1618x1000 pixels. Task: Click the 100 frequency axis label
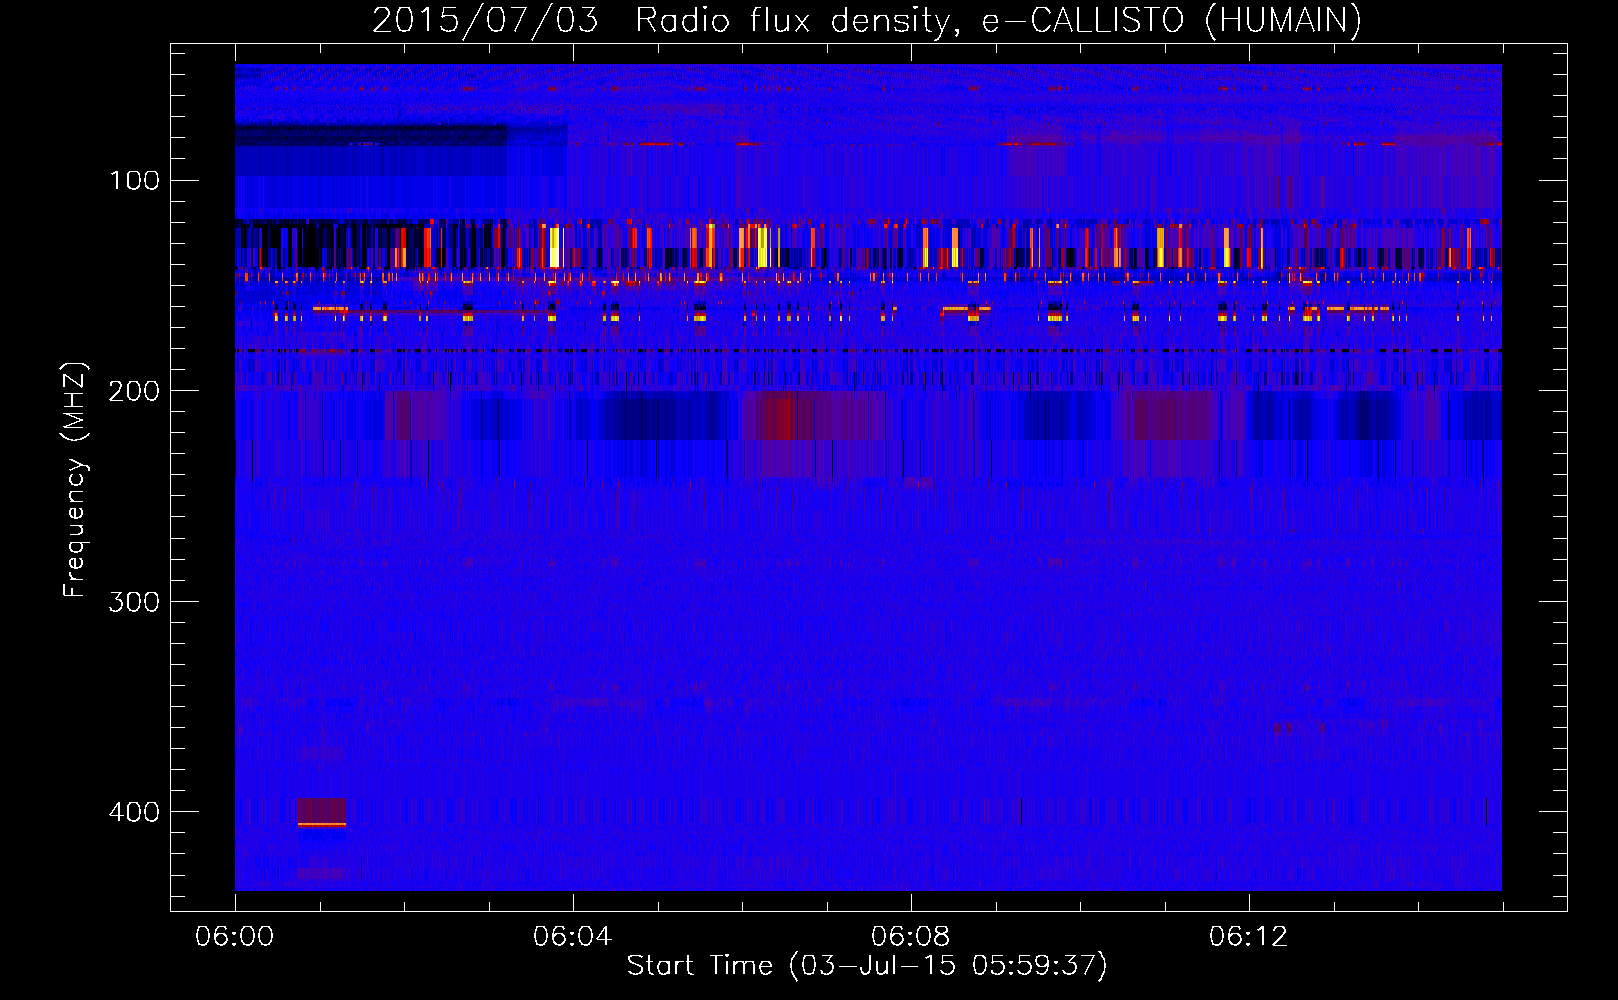134,181
